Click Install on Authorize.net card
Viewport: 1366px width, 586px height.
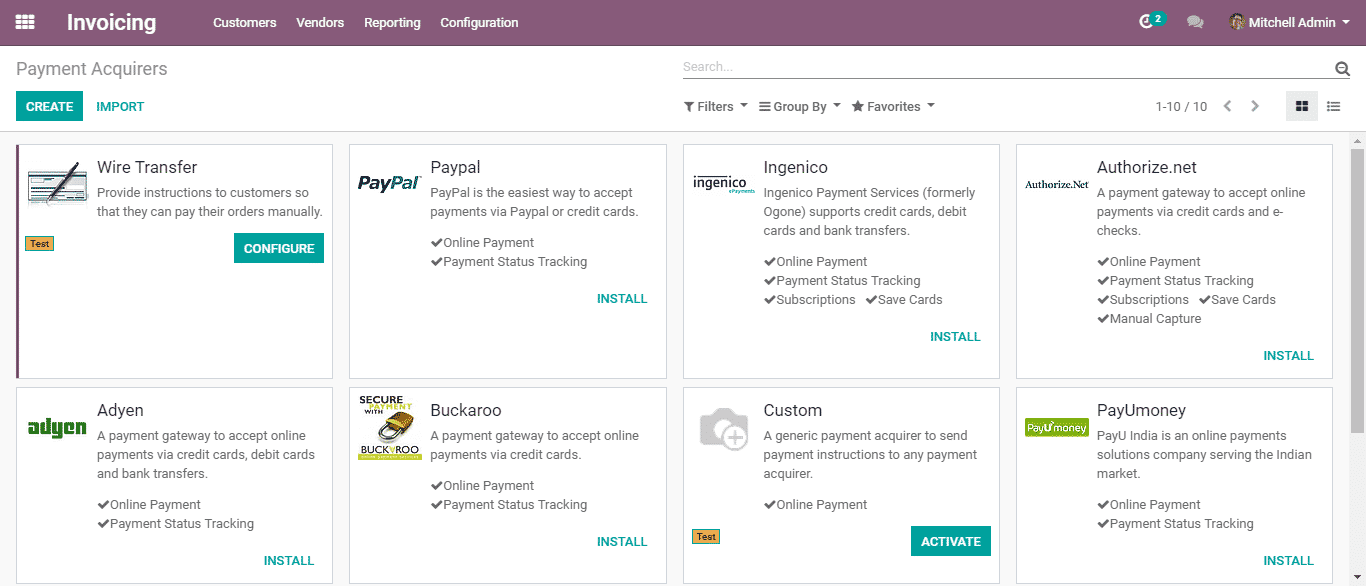[1288, 355]
